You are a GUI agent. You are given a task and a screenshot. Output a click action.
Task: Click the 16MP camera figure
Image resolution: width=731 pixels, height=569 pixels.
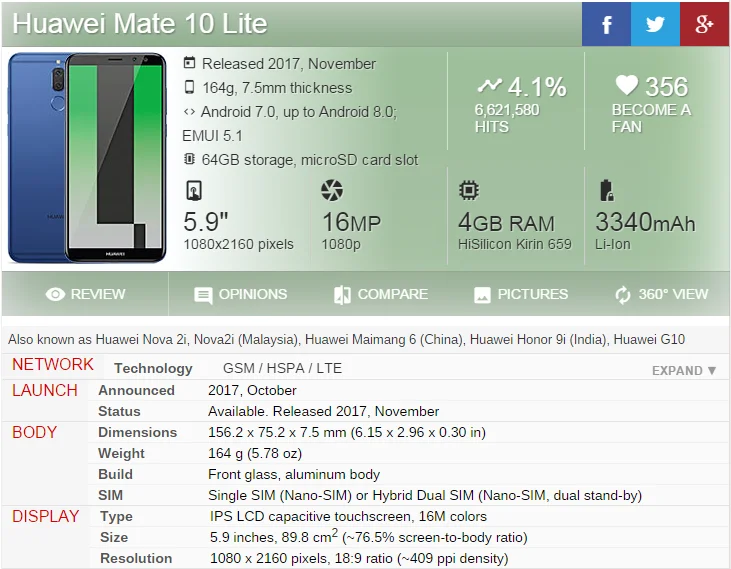(x=352, y=222)
